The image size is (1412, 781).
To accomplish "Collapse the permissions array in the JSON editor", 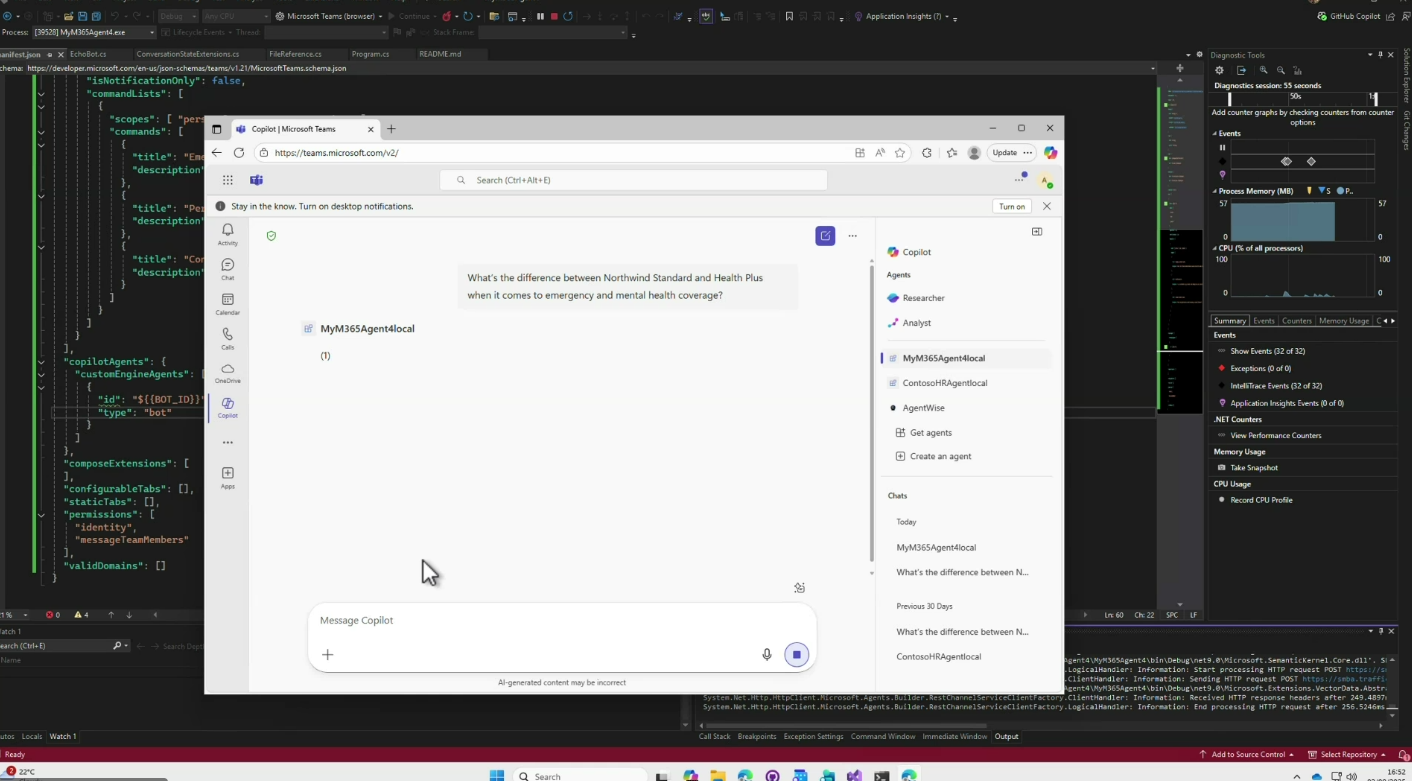I will click(x=41, y=514).
